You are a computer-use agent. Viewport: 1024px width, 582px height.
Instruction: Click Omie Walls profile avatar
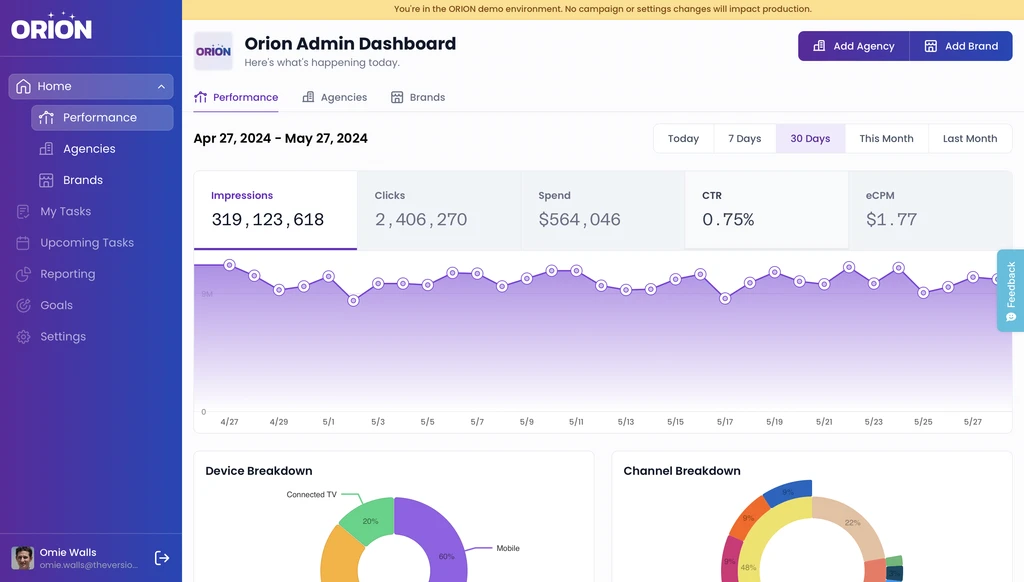coord(23,558)
